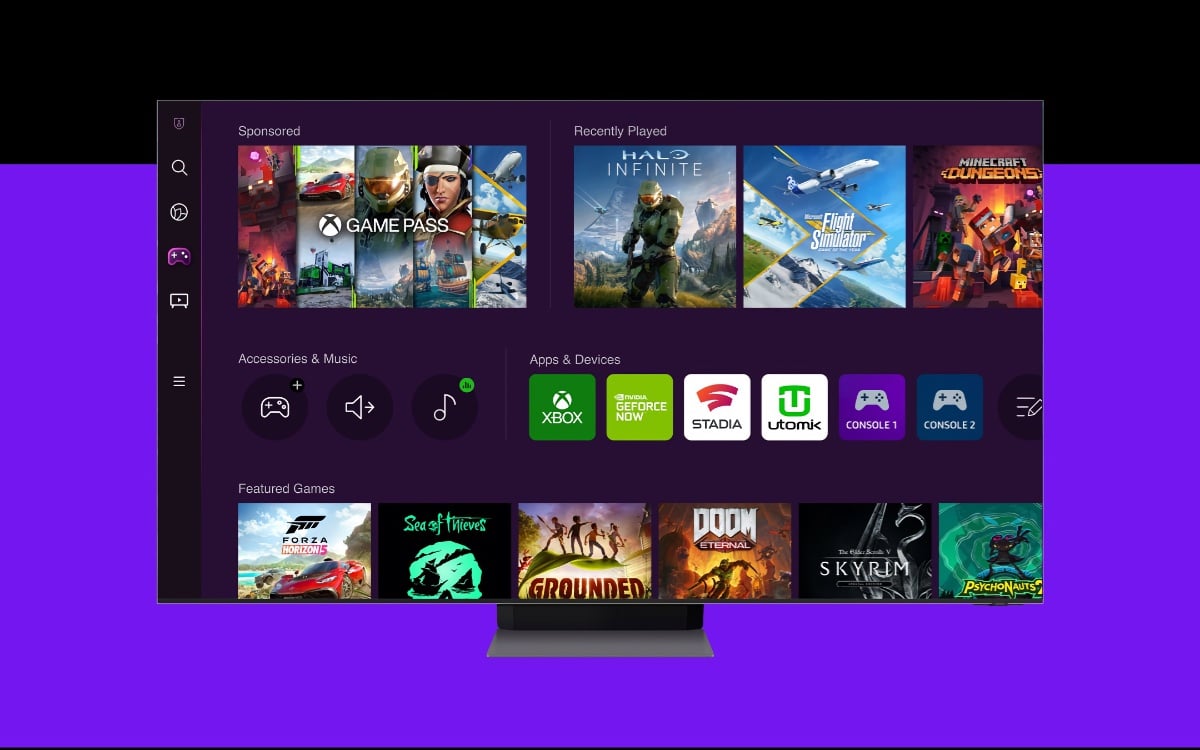Click the "Sponsored" heading
This screenshot has height=750, width=1200.
point(269,131)
